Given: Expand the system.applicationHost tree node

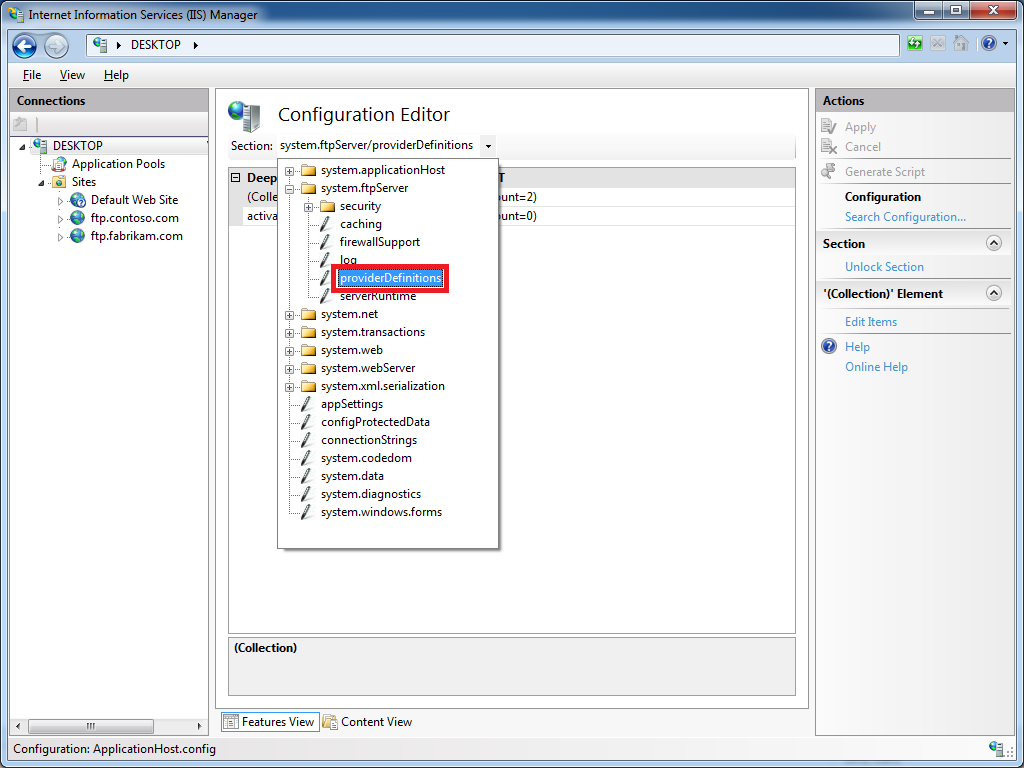Looking at the screenshot, I should click(x=290, y=170).
